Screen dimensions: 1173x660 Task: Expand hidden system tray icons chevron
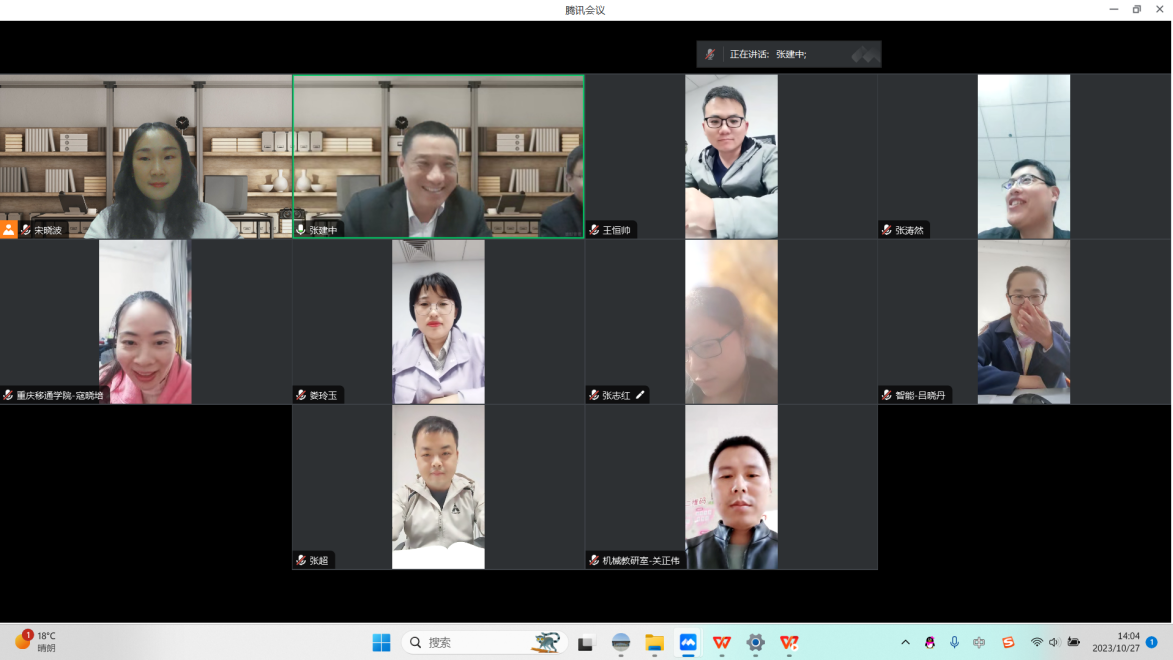click(906, 642)
